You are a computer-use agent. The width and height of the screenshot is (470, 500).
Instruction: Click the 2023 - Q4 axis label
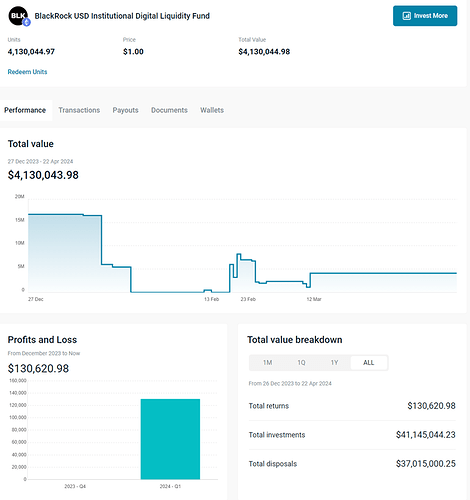[75, 486]
